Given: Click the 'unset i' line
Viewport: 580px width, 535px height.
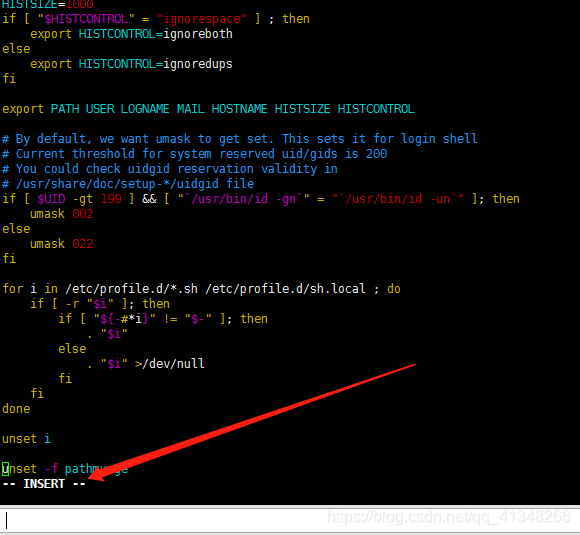Looking at the screenshot, I should point(26,439).
